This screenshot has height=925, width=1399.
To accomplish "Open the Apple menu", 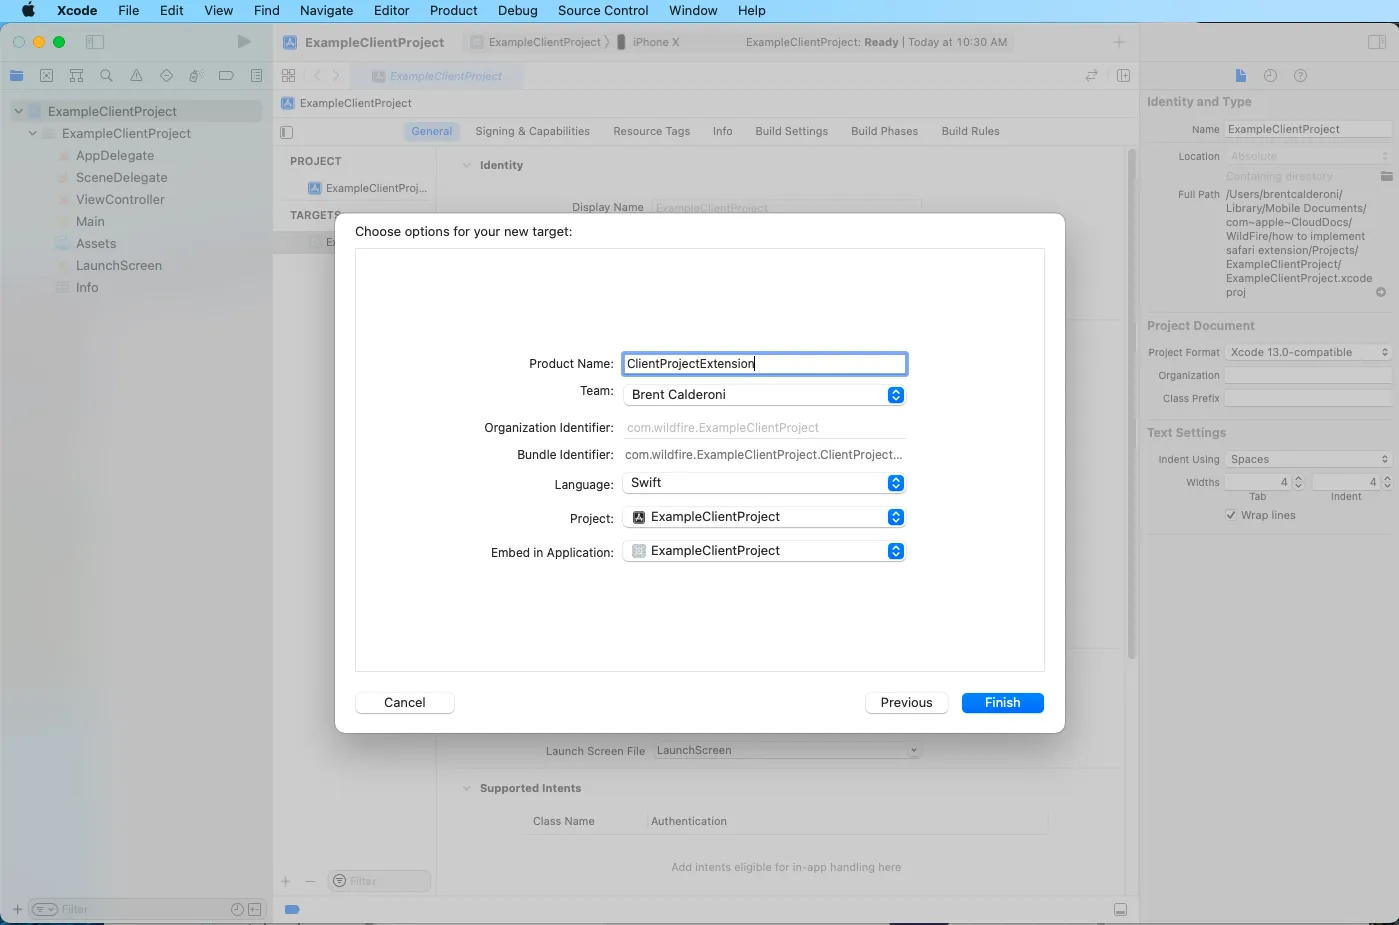I will click(28, 11).
